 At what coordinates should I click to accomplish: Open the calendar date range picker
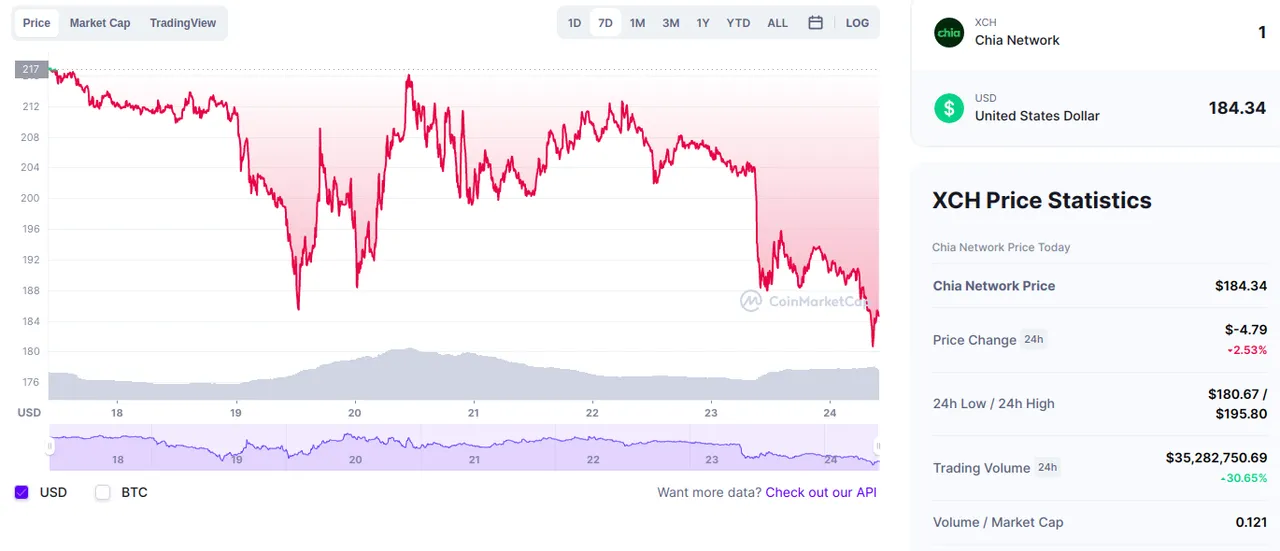coord(815,23)
